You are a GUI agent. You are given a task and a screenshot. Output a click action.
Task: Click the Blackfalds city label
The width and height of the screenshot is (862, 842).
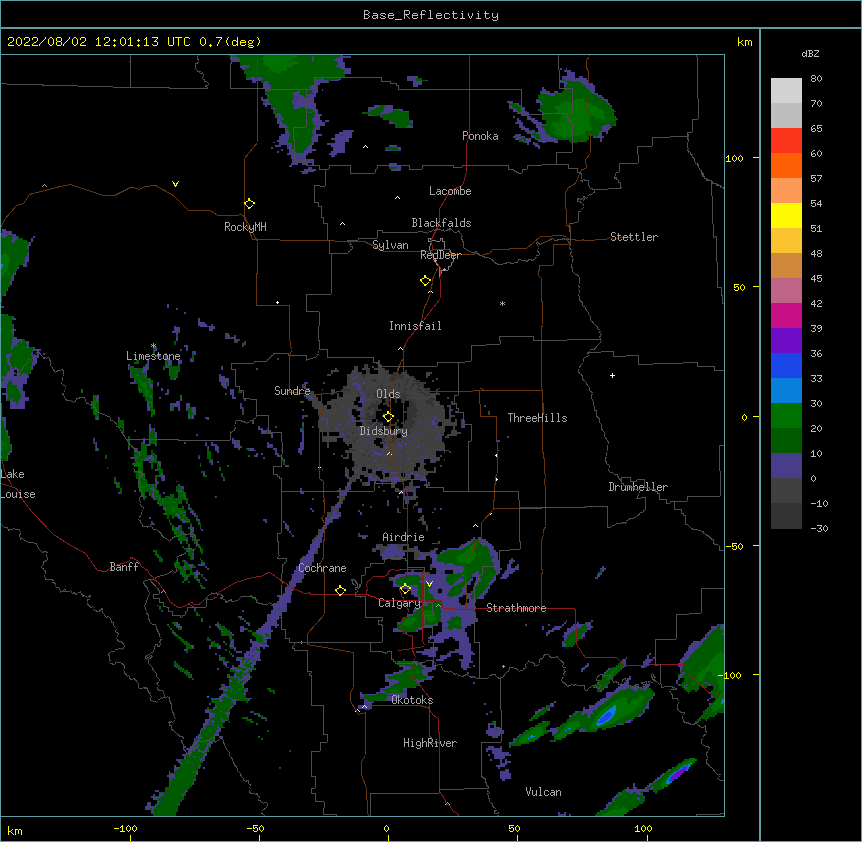coord(441,223)
